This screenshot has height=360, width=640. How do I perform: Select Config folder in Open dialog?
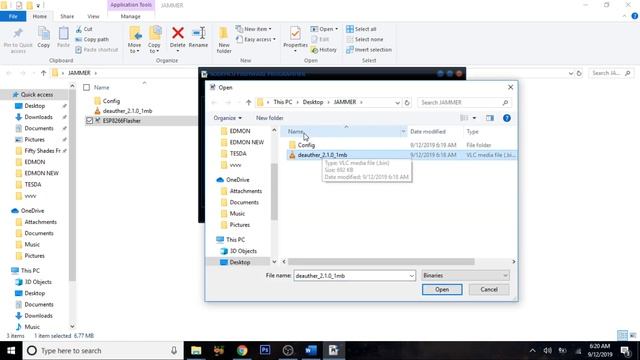tap(306, 145)
